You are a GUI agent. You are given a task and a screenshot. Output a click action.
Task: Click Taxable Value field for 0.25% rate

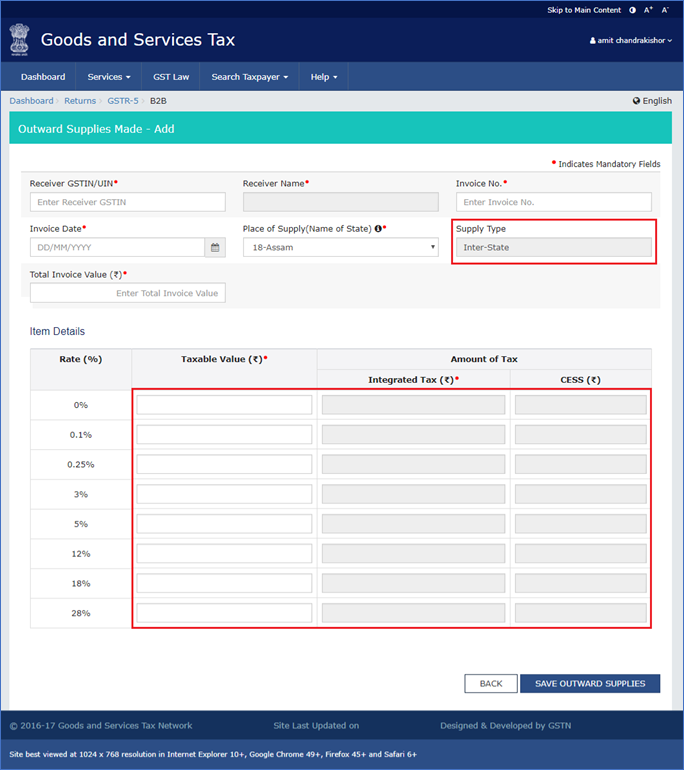tap(224, 465)
